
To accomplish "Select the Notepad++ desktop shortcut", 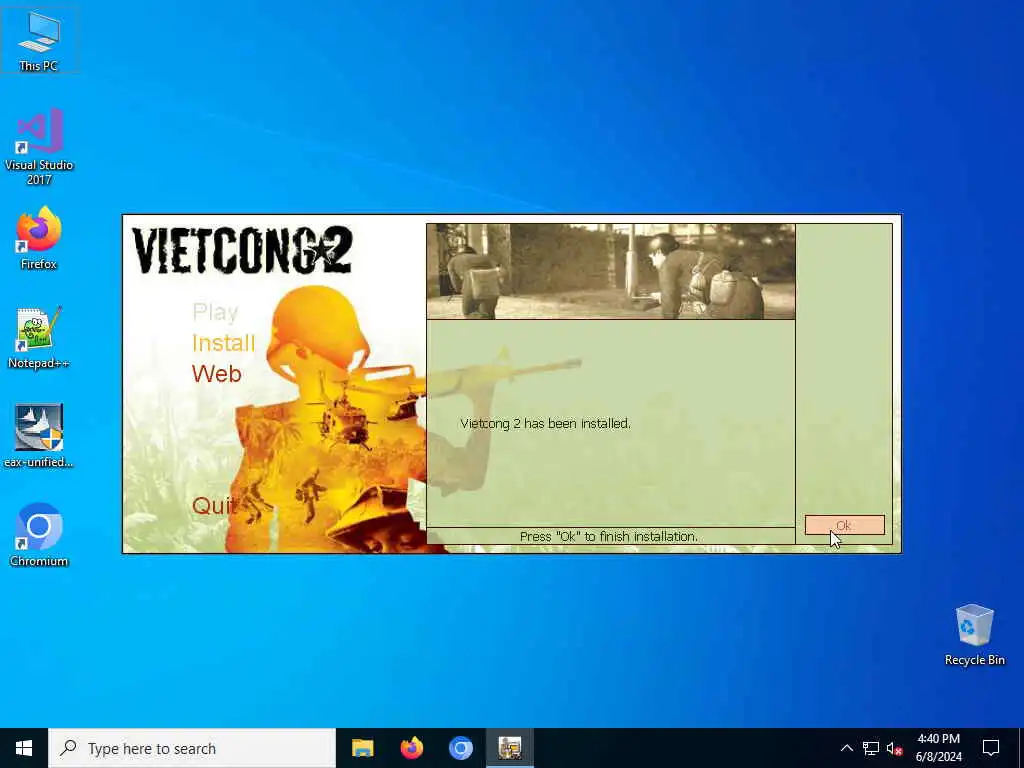I will tap(39, 338).
